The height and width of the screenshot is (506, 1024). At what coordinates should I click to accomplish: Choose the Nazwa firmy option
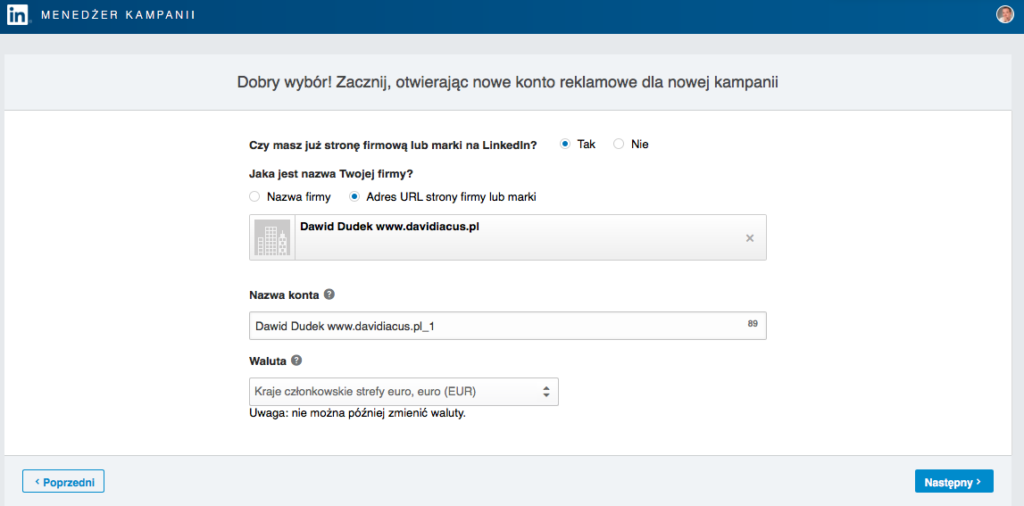[x=255, y=197]
